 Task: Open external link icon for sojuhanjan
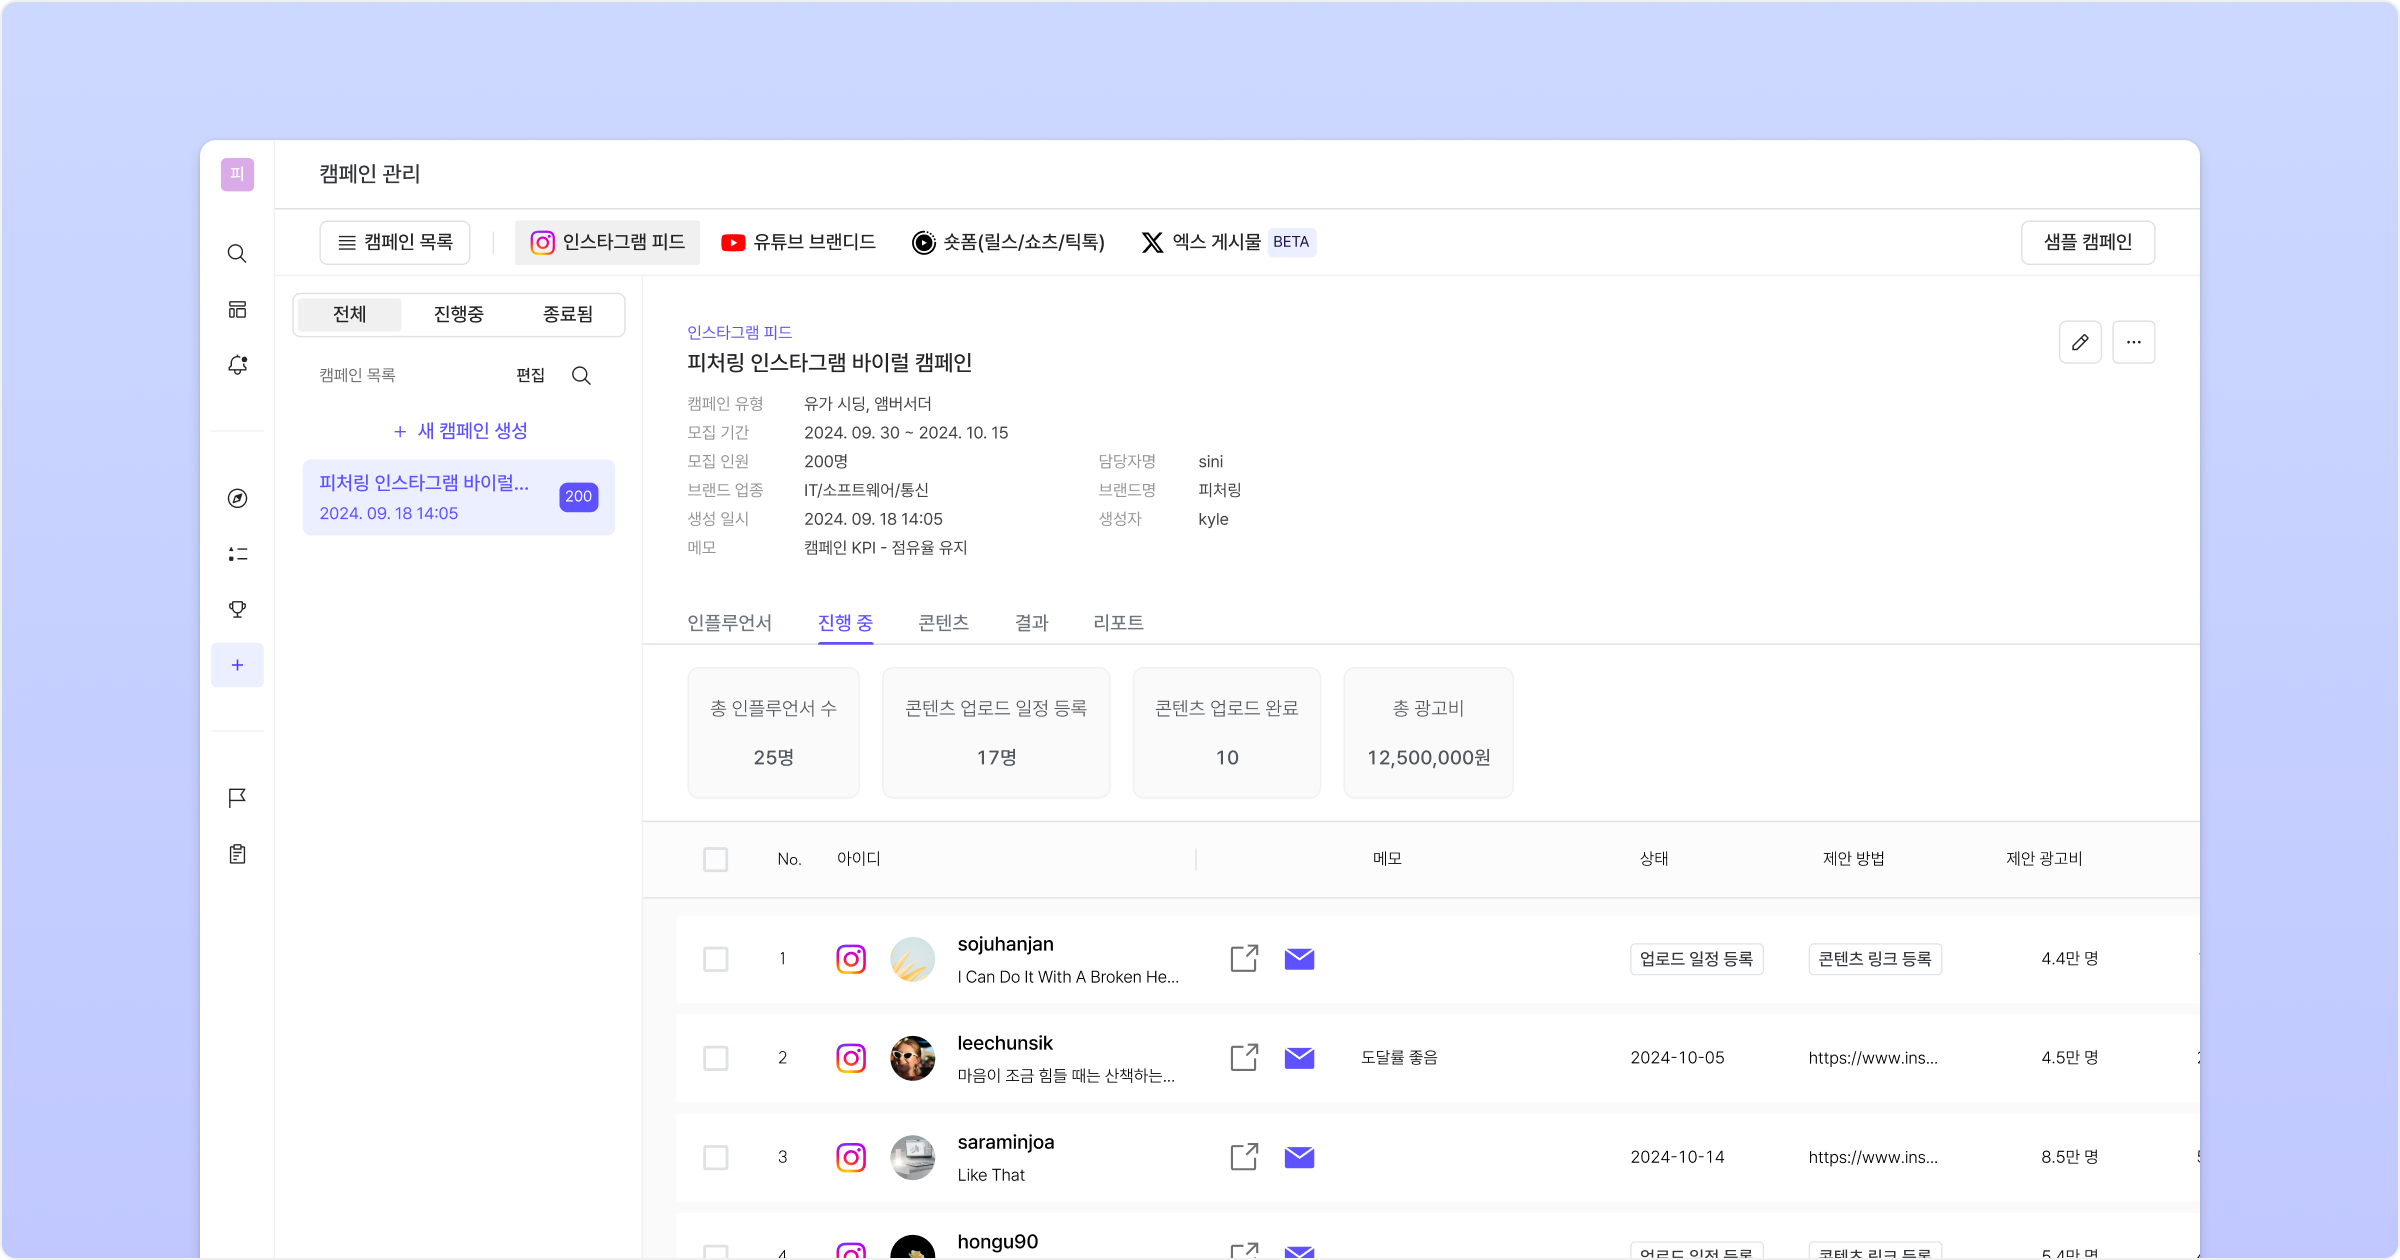point(1244,958)
